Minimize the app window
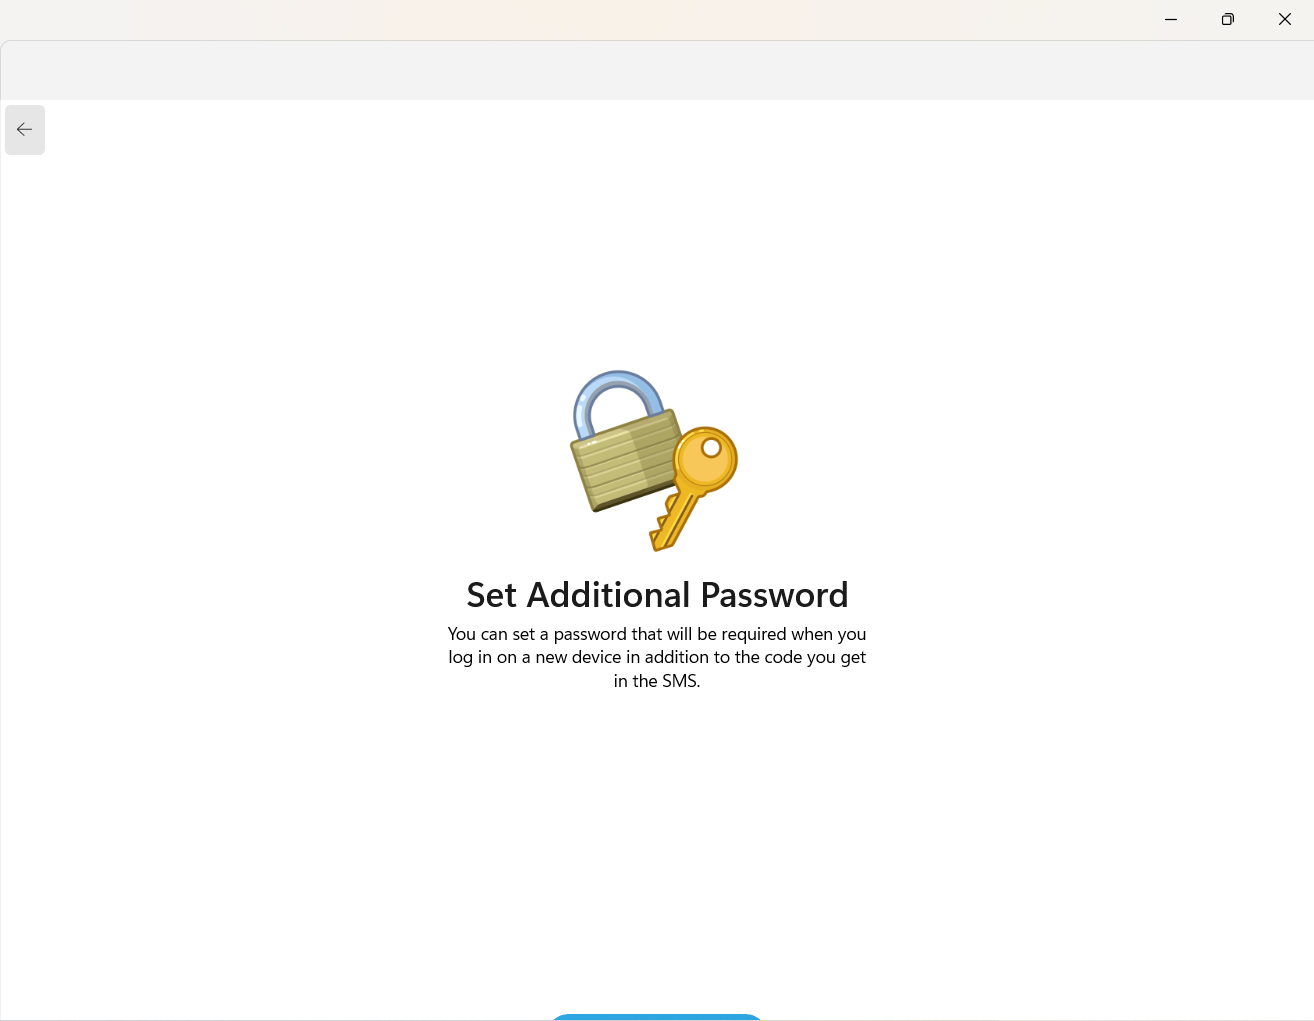Screen dimensions: 1314x1021 pos(1171,19)
